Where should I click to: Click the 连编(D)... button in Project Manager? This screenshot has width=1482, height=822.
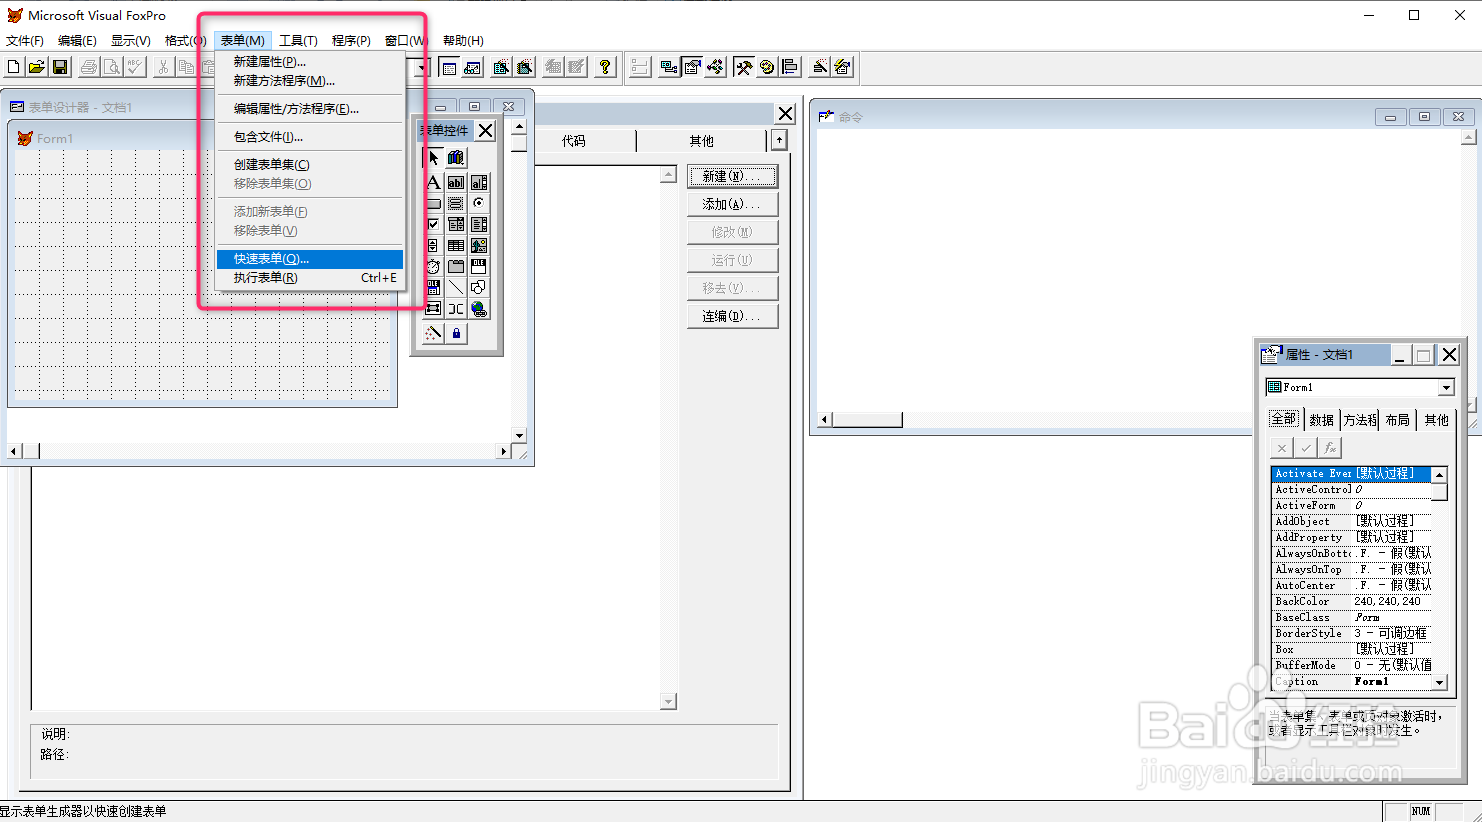pos(732,317)
